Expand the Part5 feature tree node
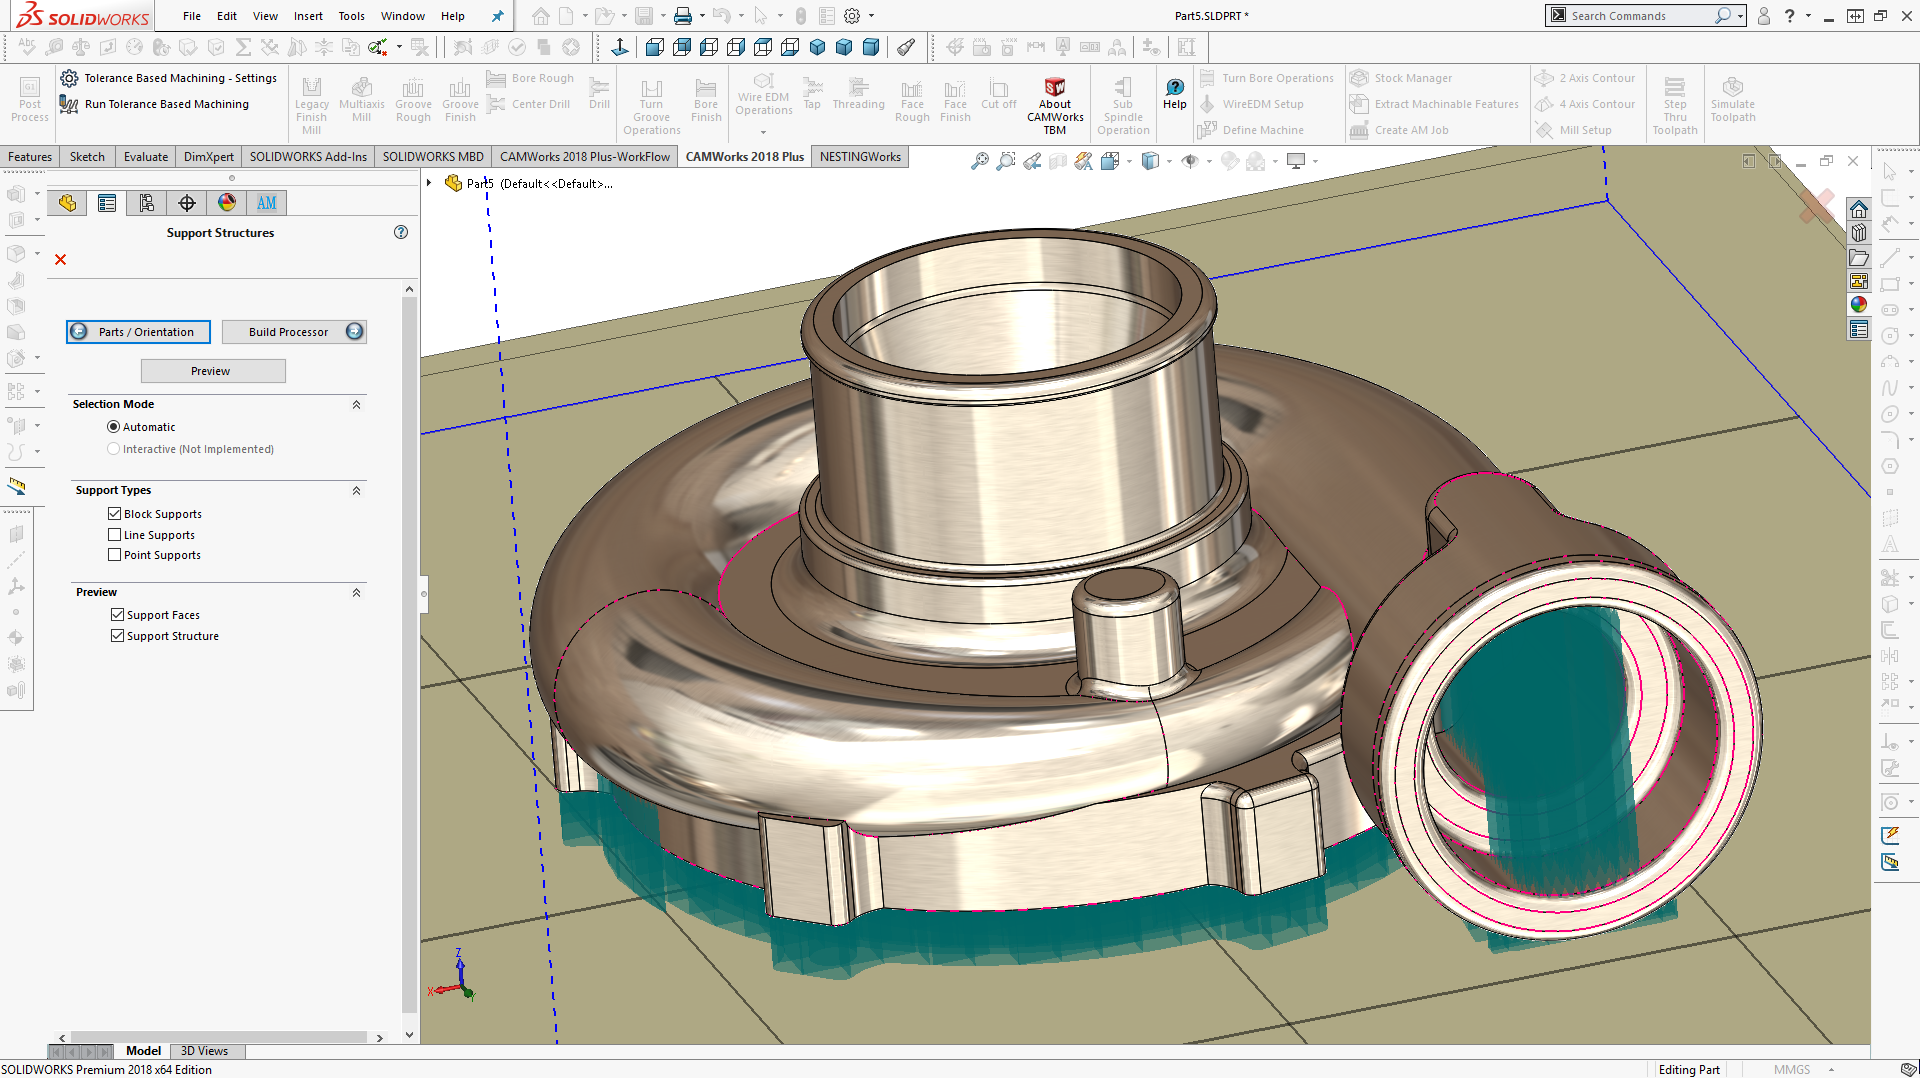 coord(429,183)
